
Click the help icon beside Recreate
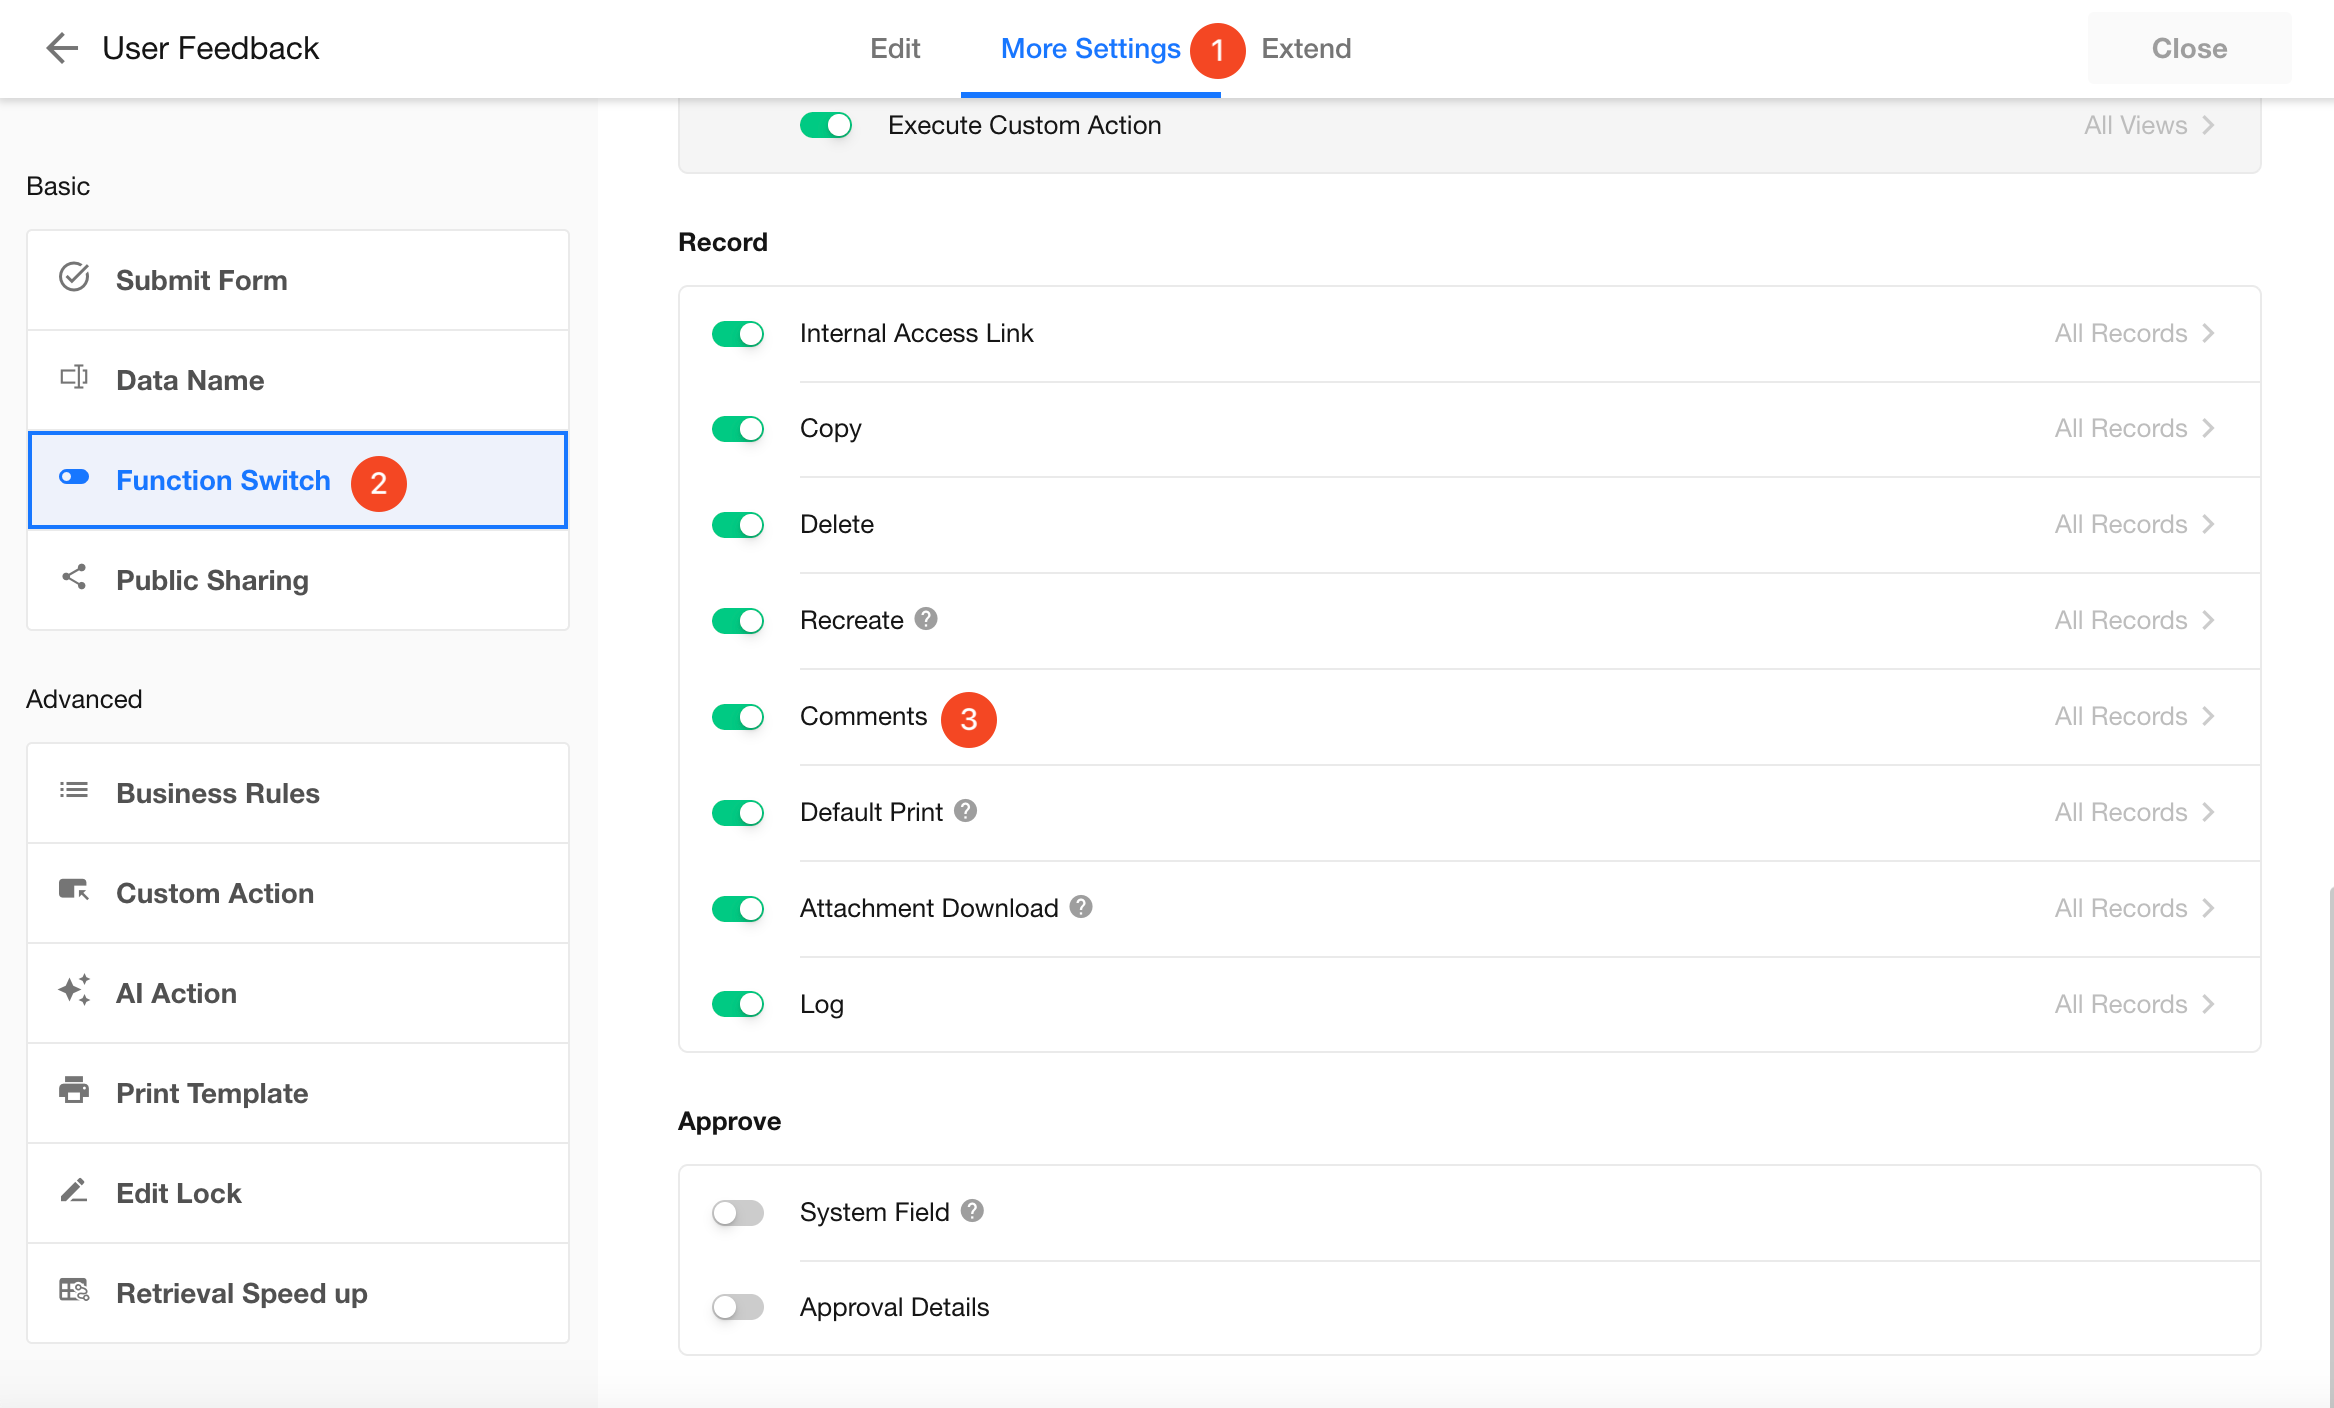pos(926,619)
